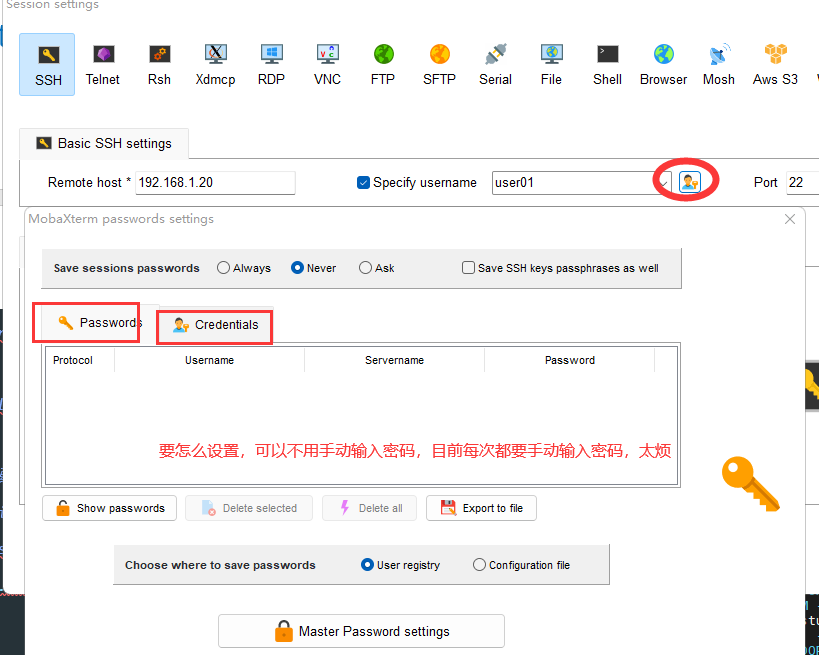Focus the Remote host input field
This screenshot has width=819, height=655.
[215, 183]
